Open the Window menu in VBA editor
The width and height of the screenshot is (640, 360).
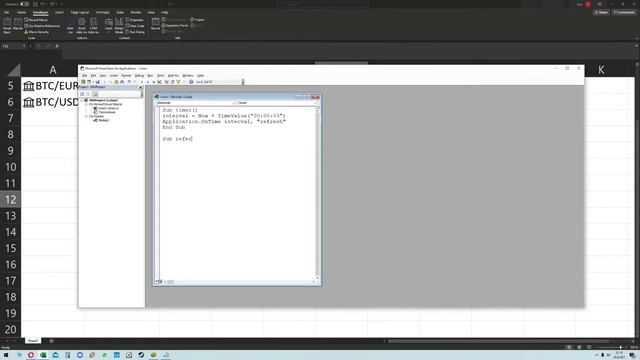188,76
